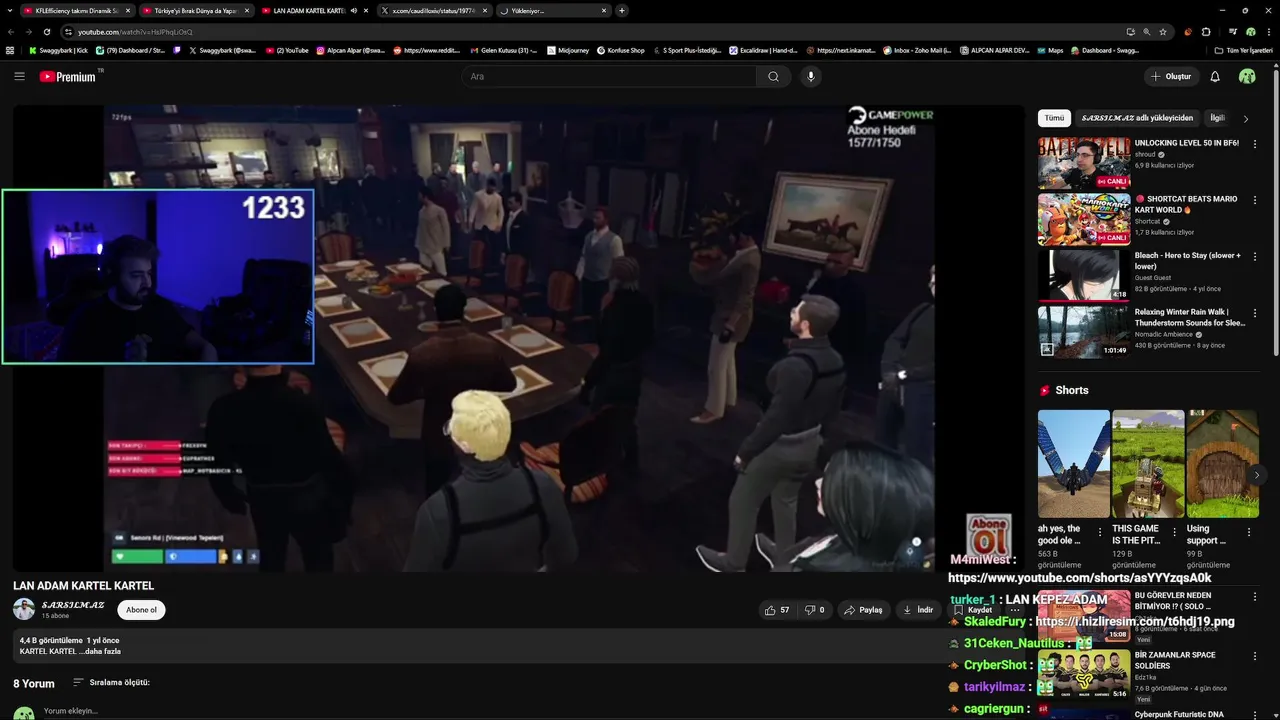Open options for Relaxing Winter Rain Walk
The height and width of the screenshot is (720, 1280).
point(1255,312)
